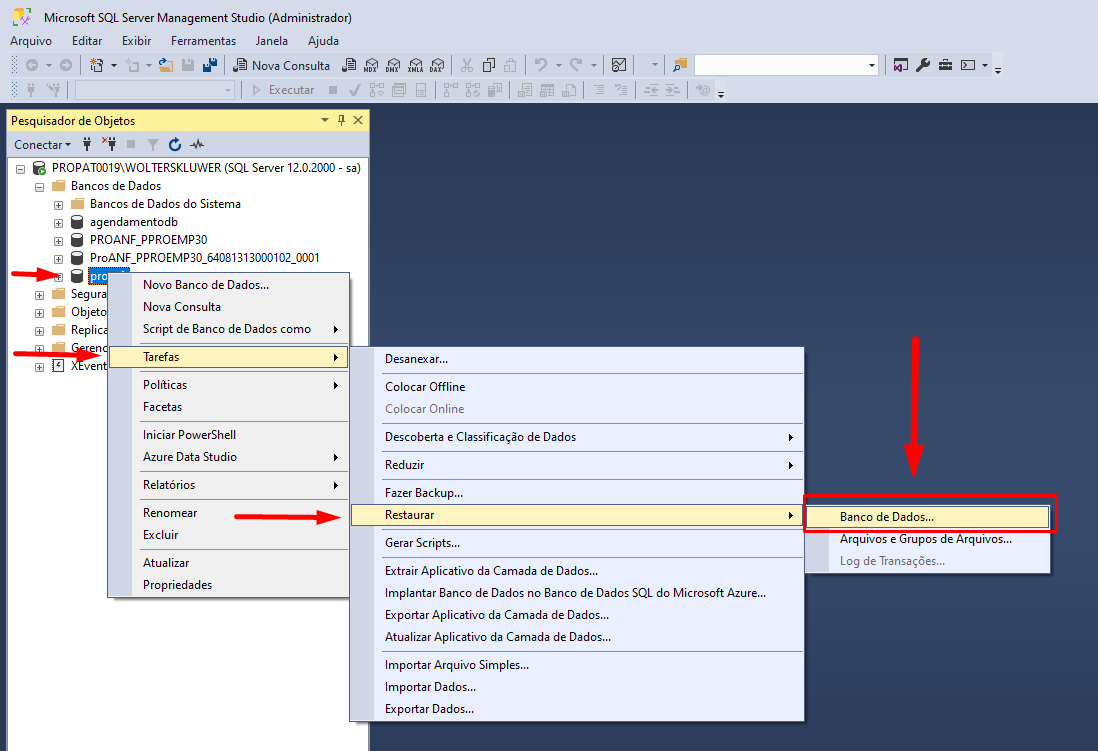1098x751 pixels.
Task: Open the Exibir menu
Action: point(137,41)
